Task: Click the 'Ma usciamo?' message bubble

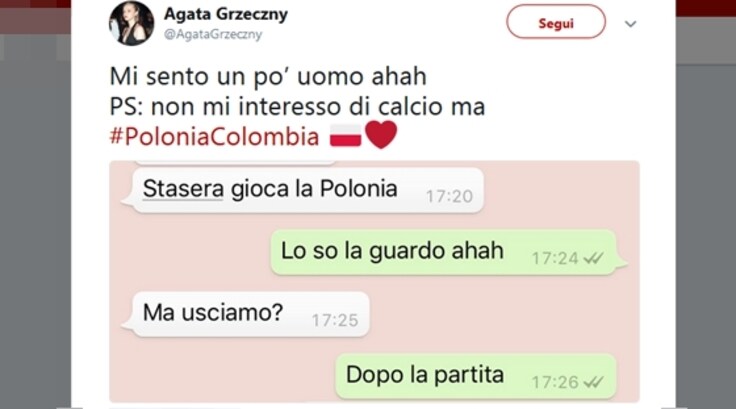Action: point(251,314)
